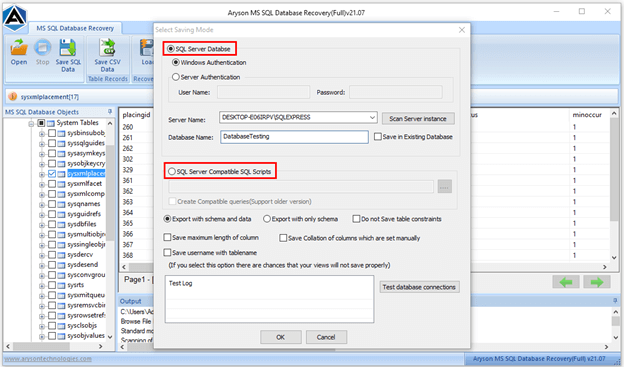Expand the sysasymkeys tree node
Viewport: 624px width, 367px height.
tap(41, 154)
